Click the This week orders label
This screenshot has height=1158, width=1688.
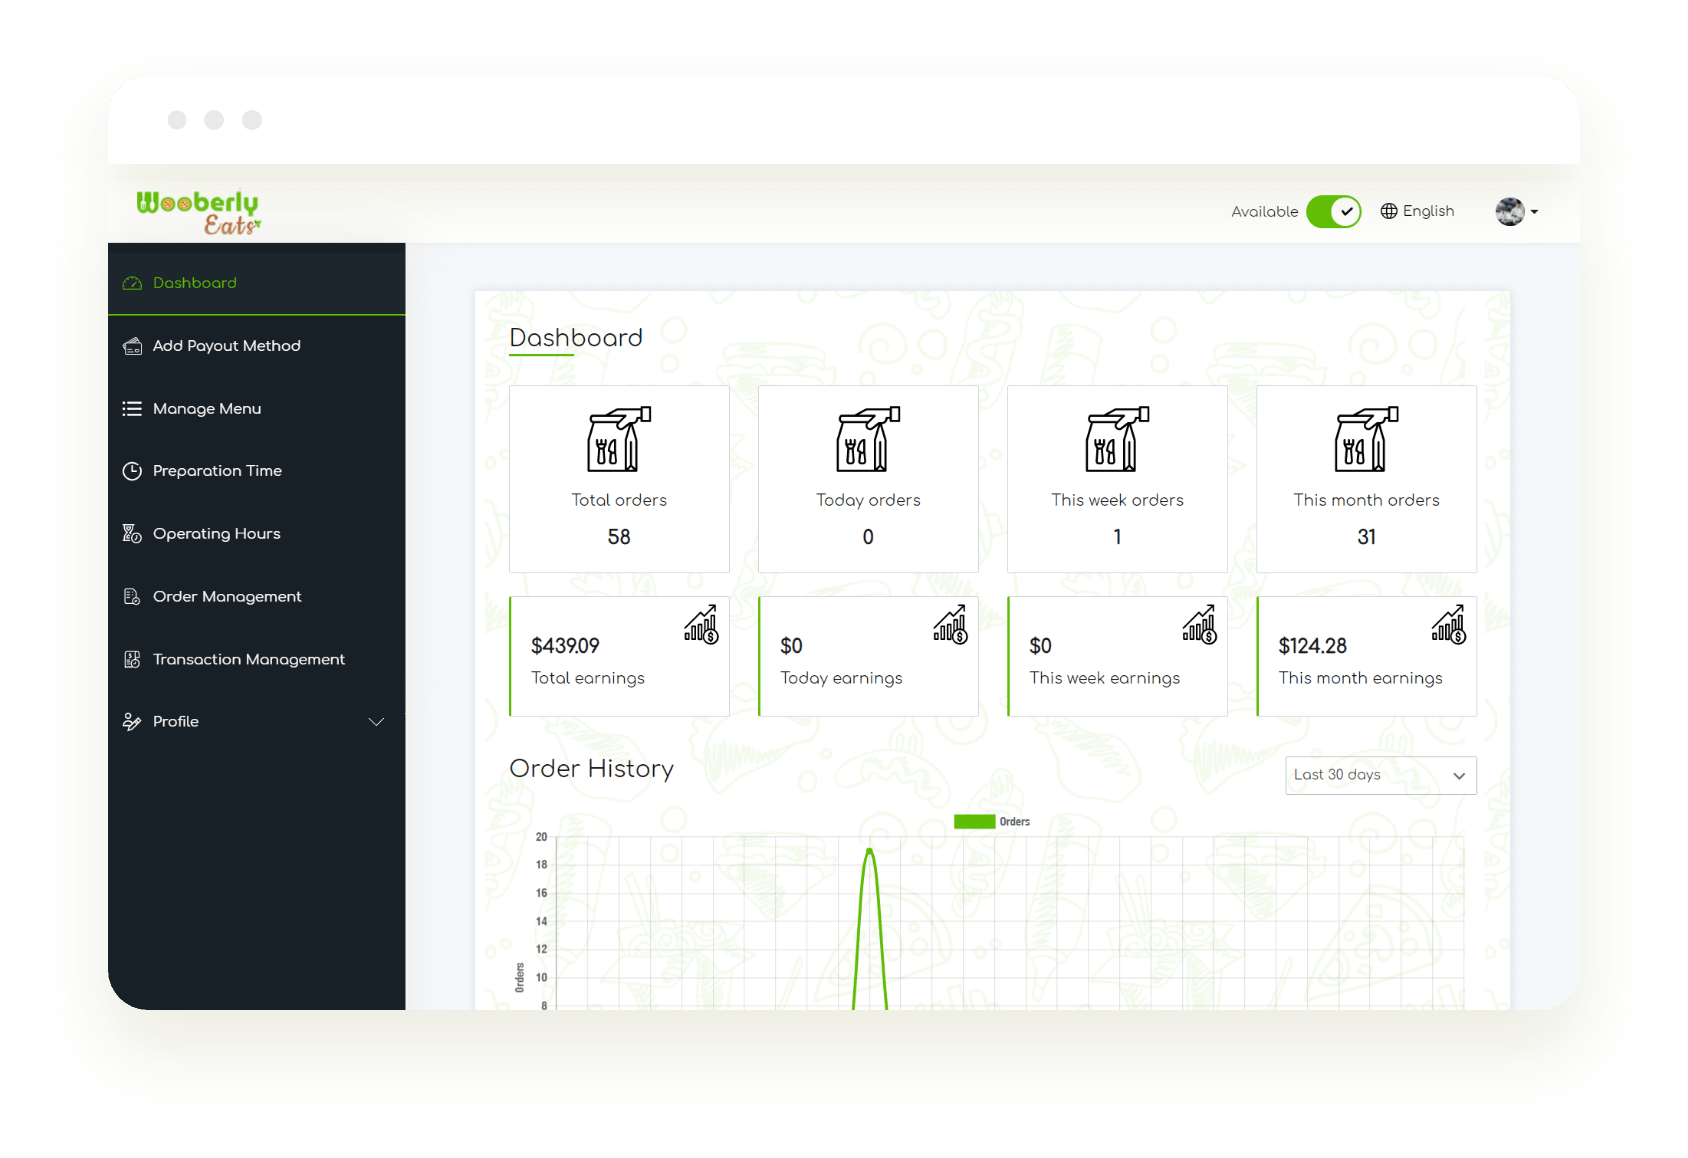point(1117,500)
